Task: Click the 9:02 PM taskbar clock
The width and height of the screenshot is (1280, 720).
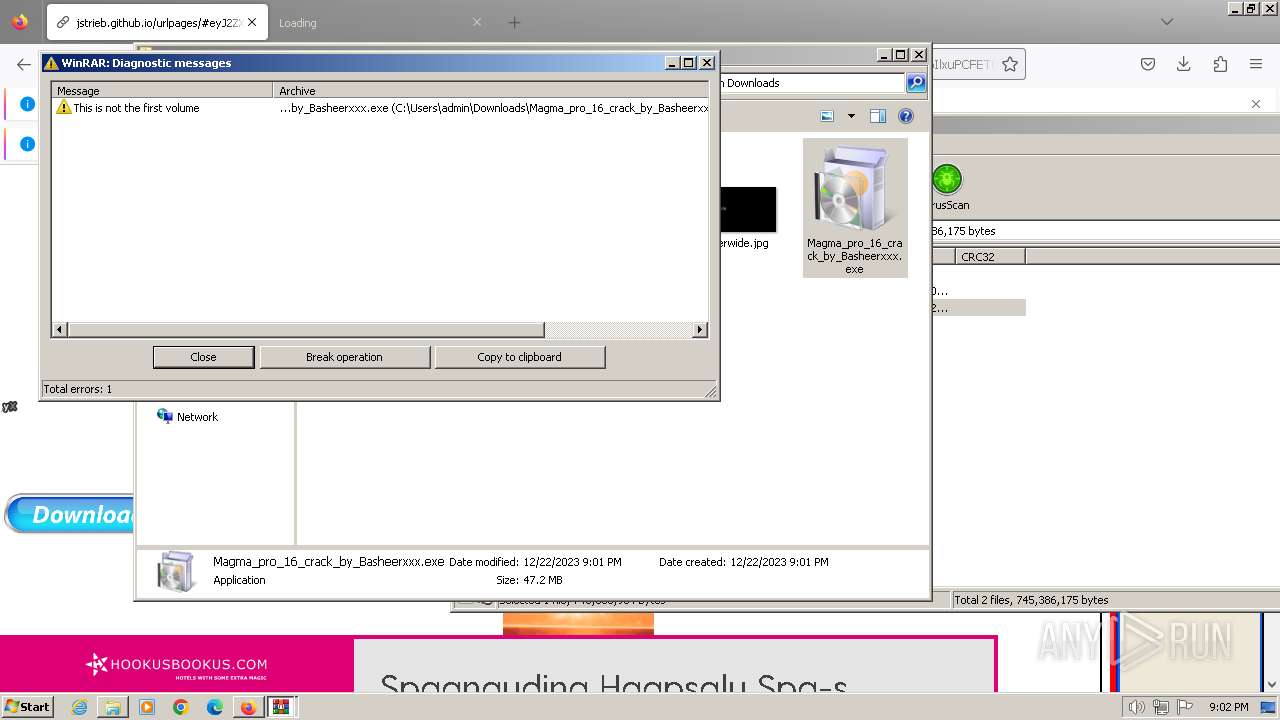Action: (1229, 707)
